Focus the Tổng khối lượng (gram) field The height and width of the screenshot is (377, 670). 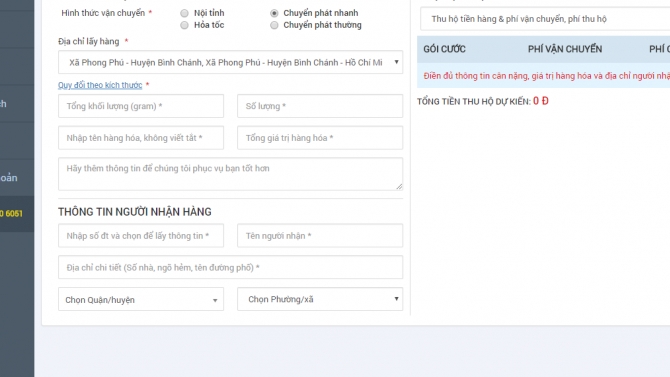click(x=141, y=106)
